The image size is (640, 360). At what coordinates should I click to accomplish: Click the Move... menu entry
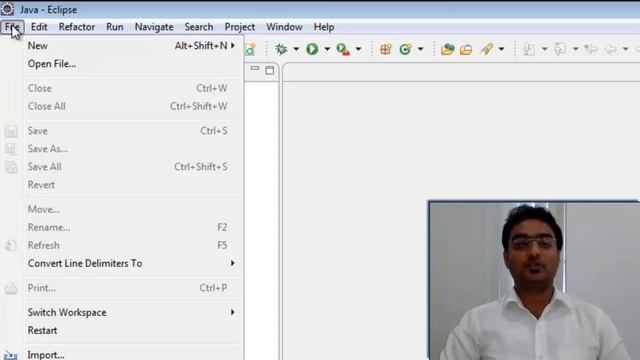[133, 209]
